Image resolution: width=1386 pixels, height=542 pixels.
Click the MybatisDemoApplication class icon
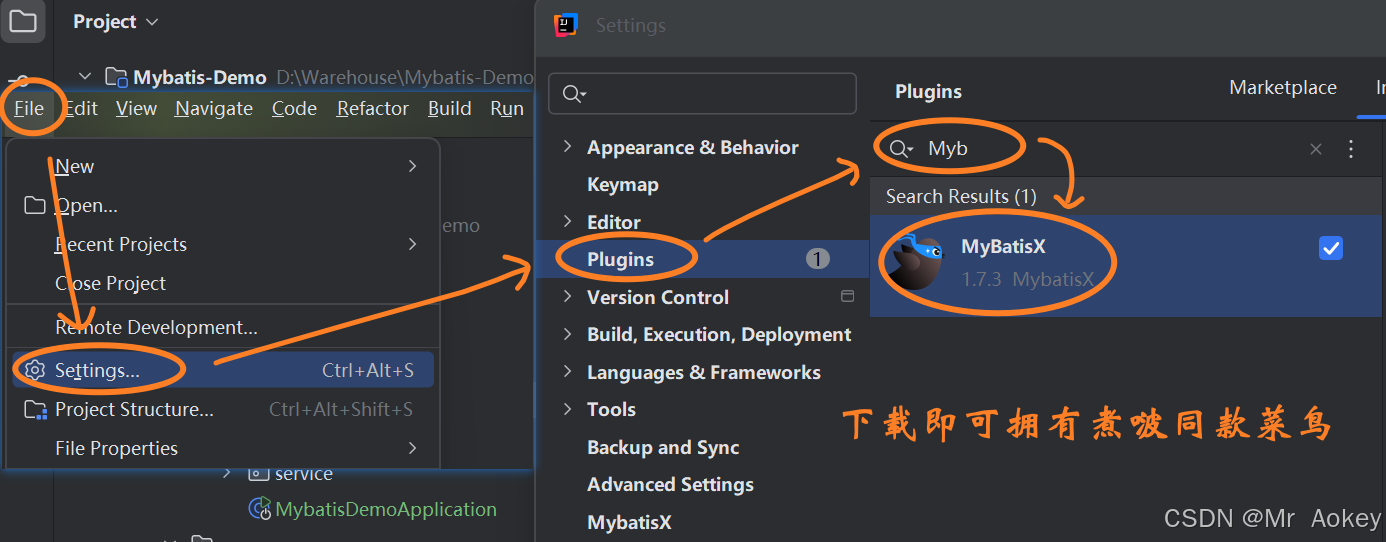click(259, 509)
